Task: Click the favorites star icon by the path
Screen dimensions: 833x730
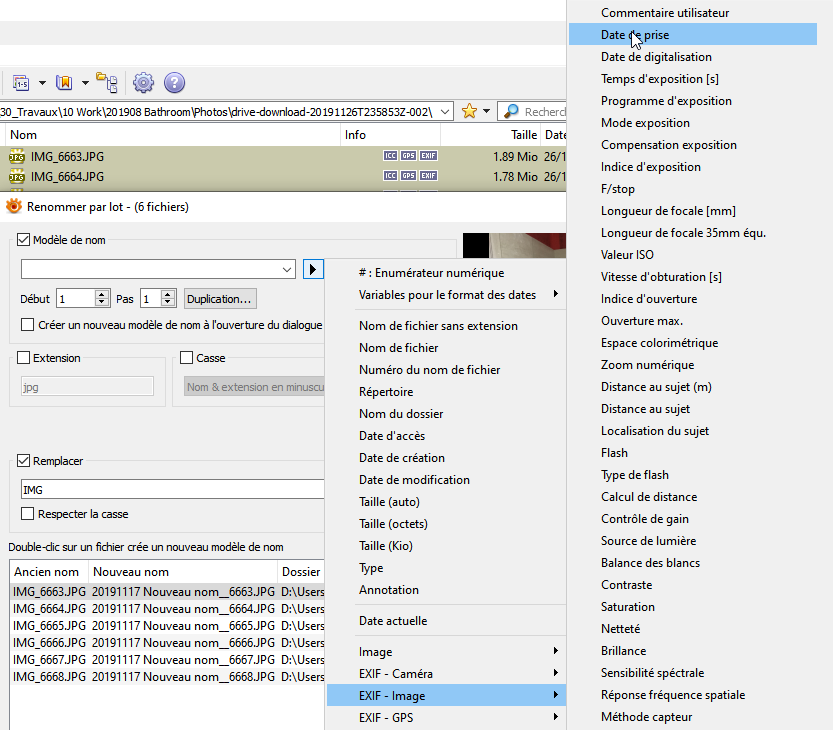Action: tap(469, 111)
